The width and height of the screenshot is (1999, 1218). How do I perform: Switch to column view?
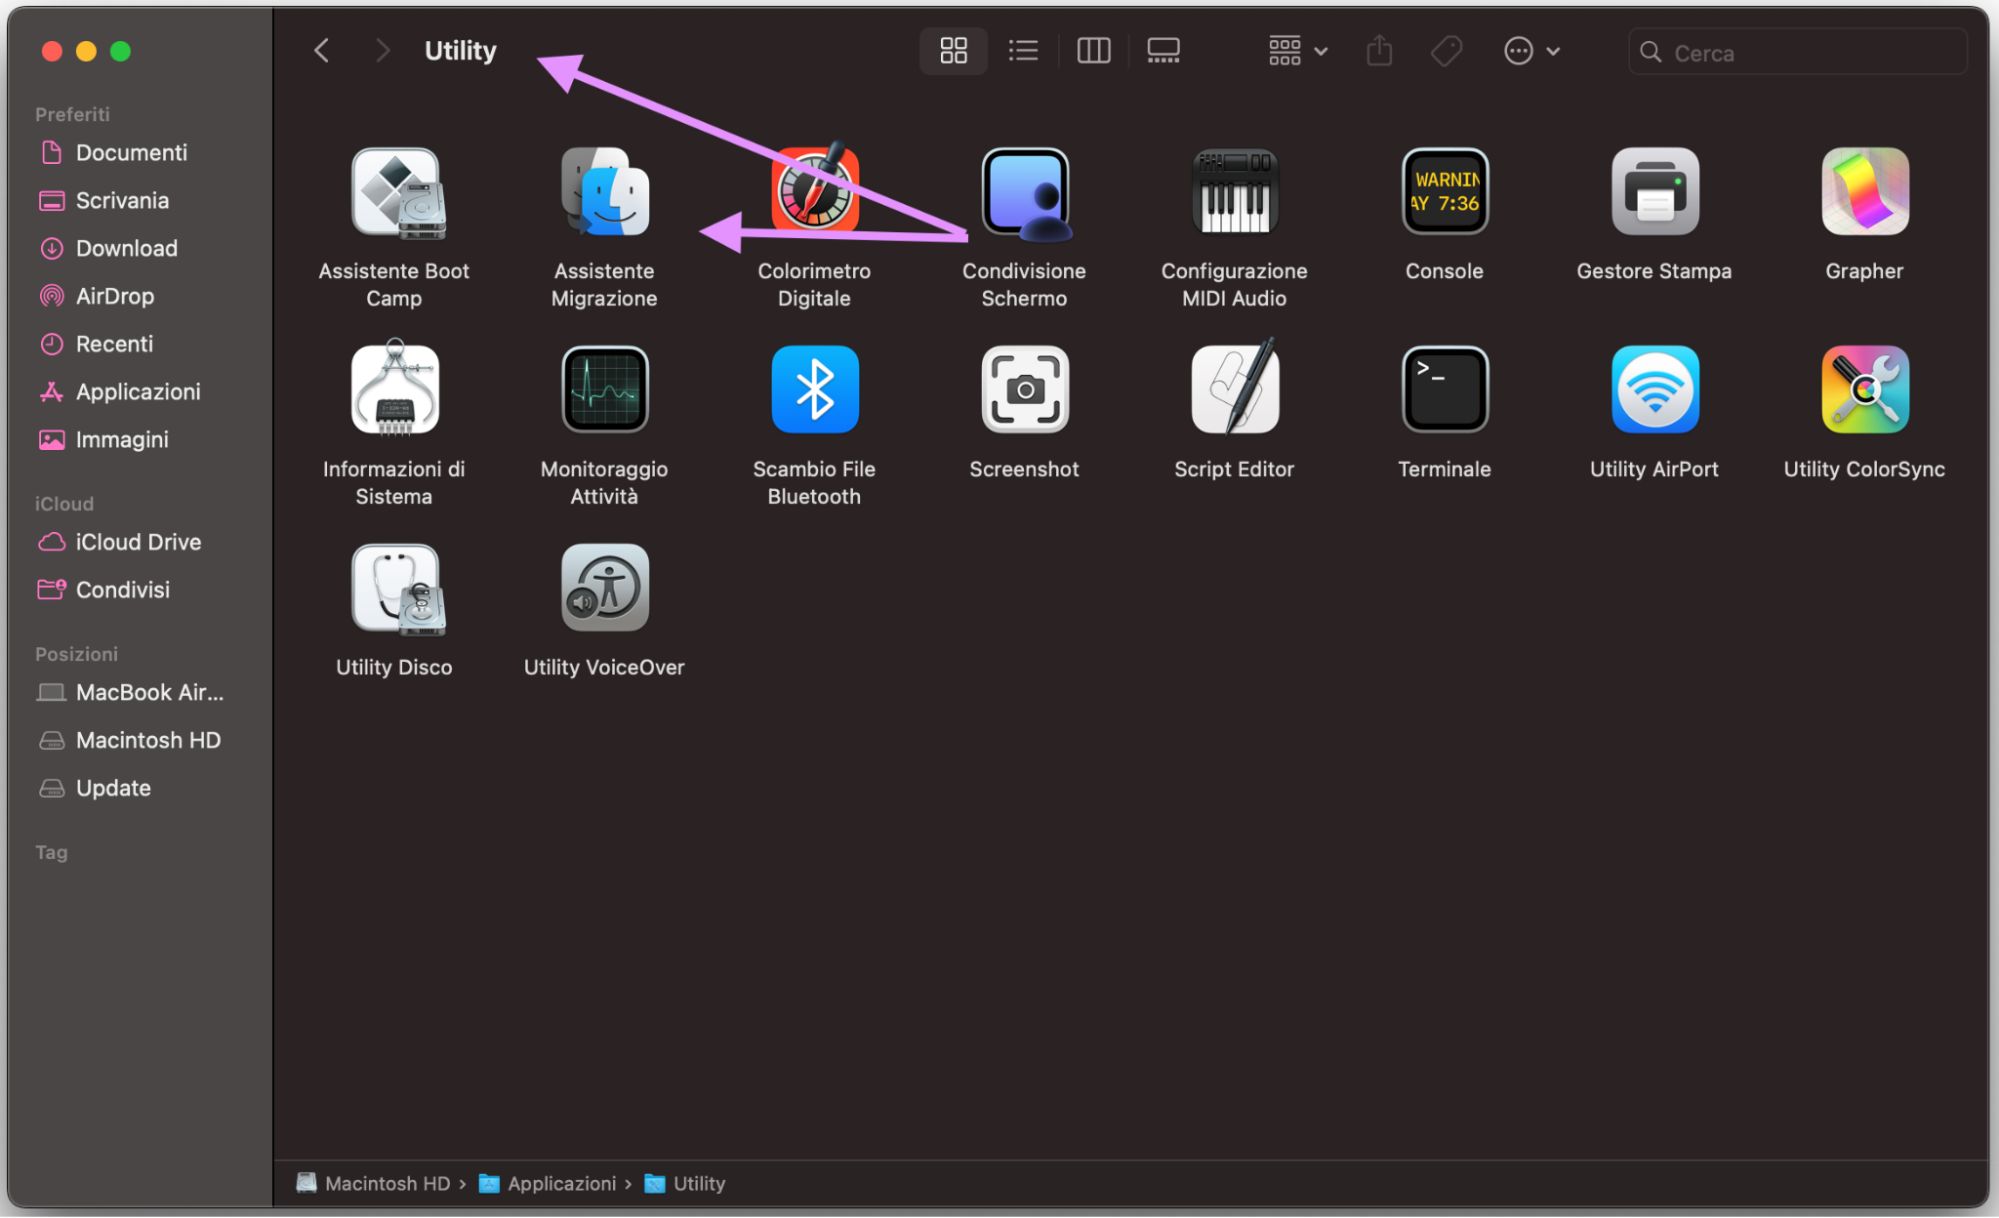click(1093, 50)
